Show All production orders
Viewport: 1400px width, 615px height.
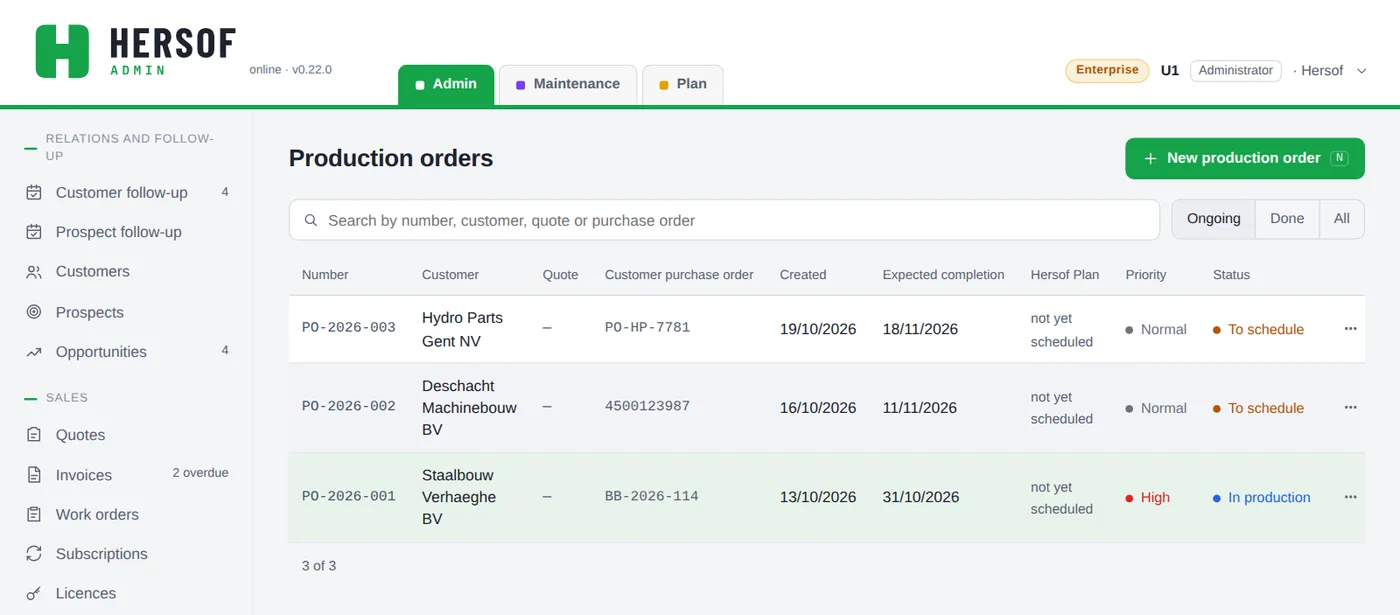coord(1342,219)
